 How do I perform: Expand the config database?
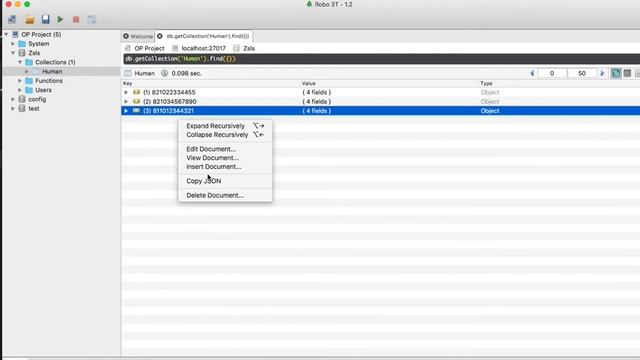point(13,100)
